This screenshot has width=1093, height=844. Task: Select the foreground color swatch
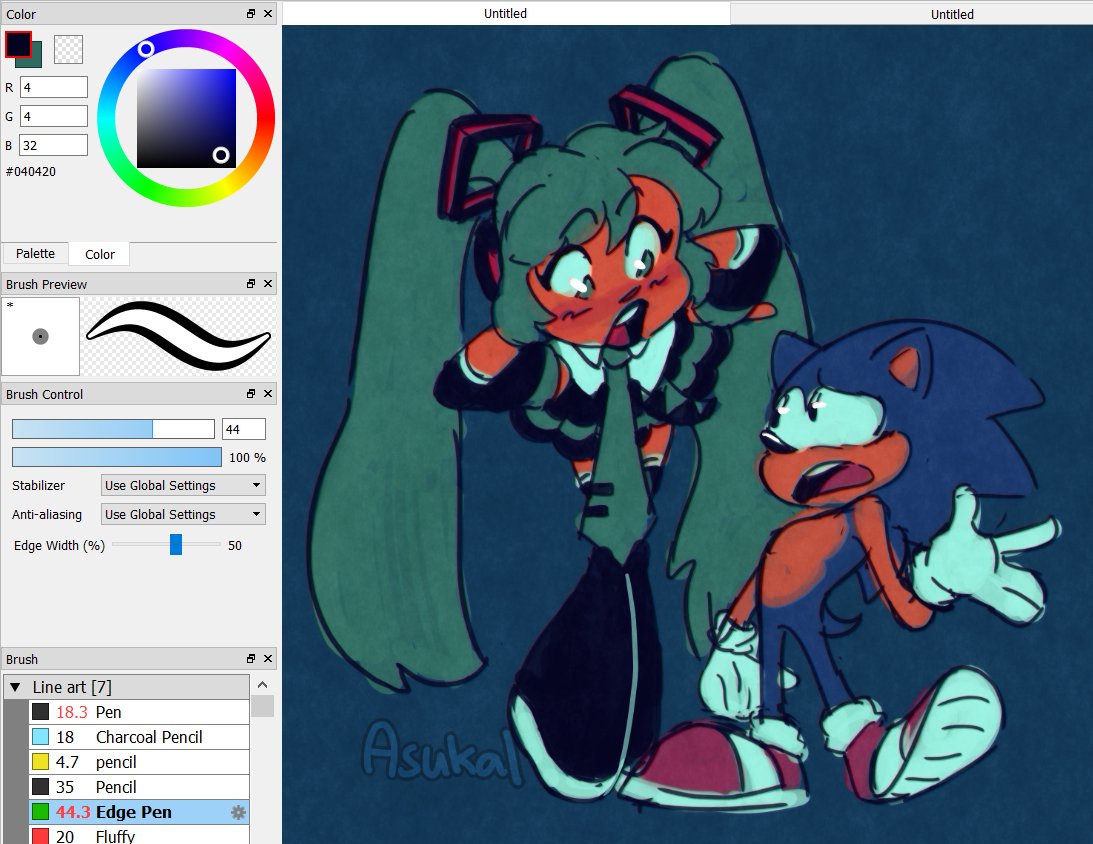(18, 44)
